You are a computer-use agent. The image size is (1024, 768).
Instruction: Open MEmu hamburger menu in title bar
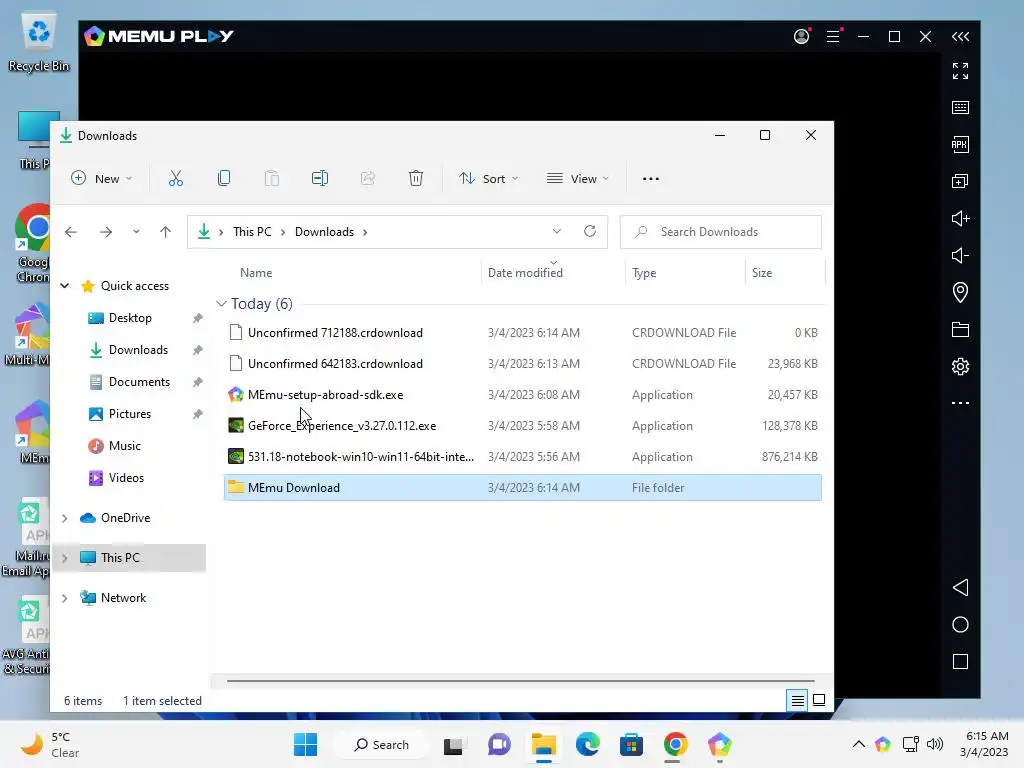click(833, 36)
